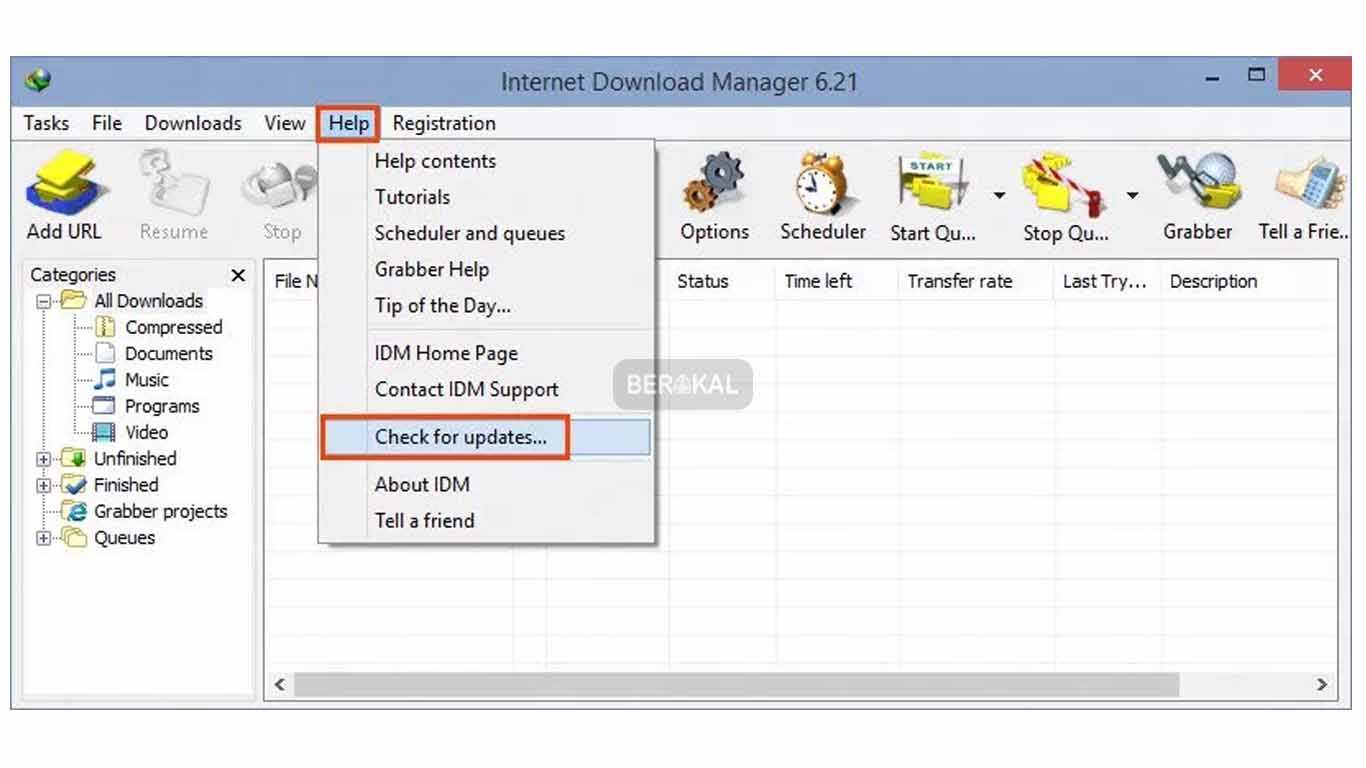Select the Music category
1366x768 pixels.
(x=147, y=380)
